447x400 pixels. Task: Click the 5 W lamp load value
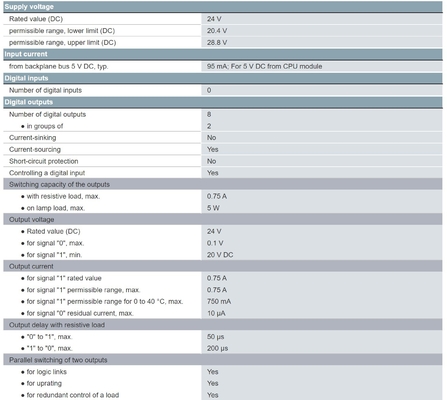click(x=213, y=208)
